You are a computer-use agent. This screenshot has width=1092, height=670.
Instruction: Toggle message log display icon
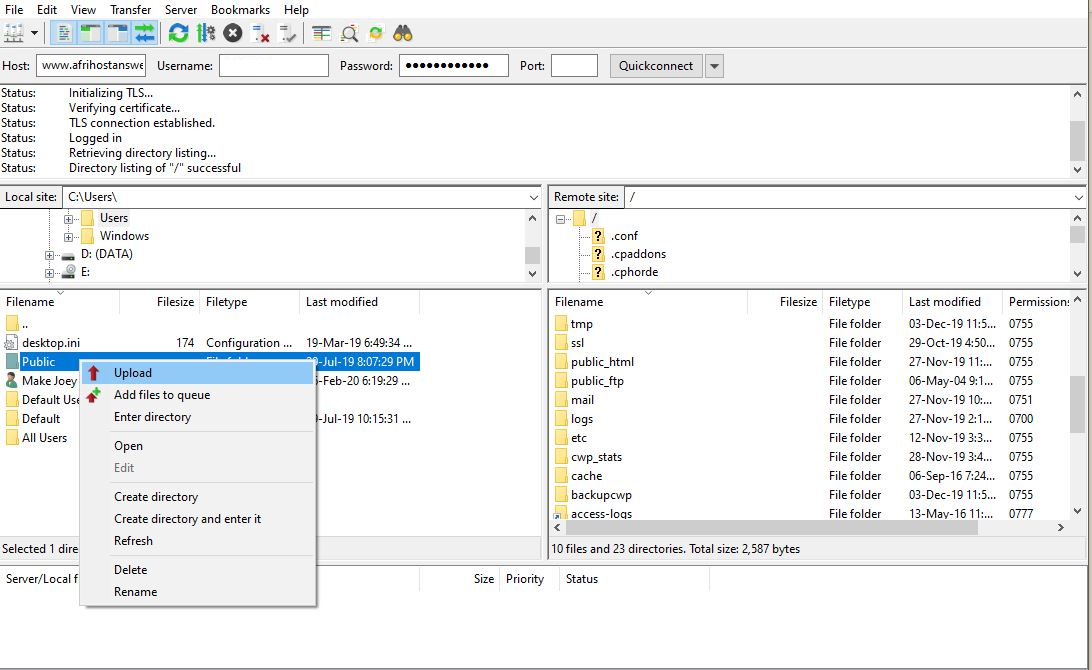tap(65, 33)
